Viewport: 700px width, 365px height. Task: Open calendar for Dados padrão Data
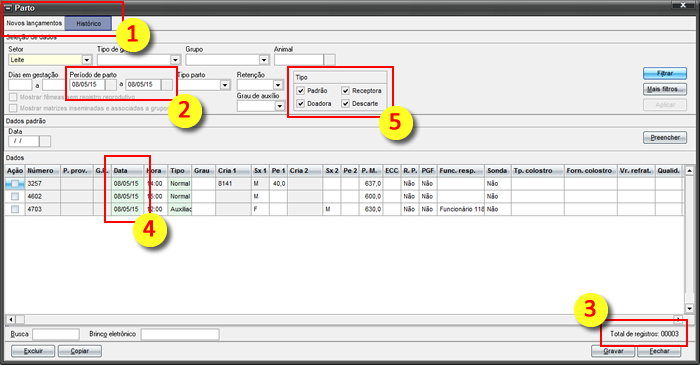(x=45, y=141)
